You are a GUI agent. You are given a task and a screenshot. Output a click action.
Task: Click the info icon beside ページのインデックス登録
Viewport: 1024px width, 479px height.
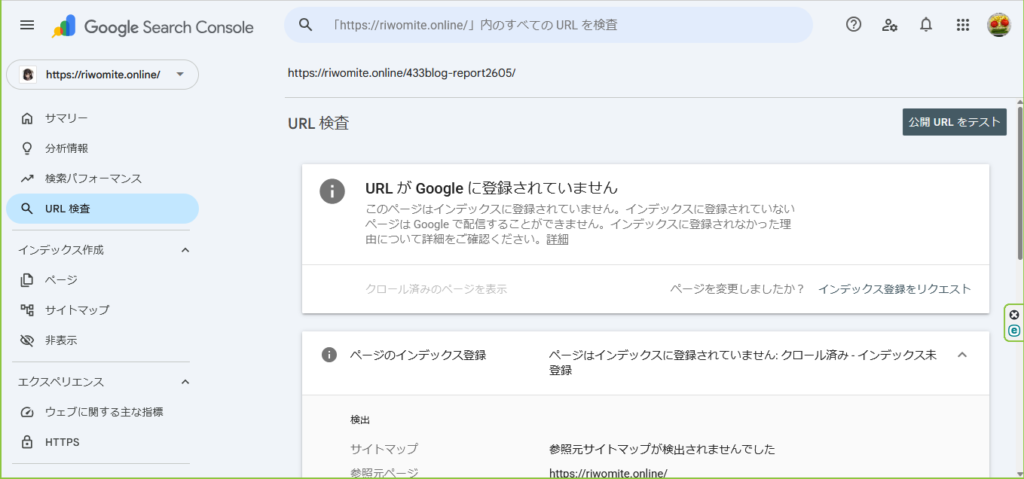[328, 355]
